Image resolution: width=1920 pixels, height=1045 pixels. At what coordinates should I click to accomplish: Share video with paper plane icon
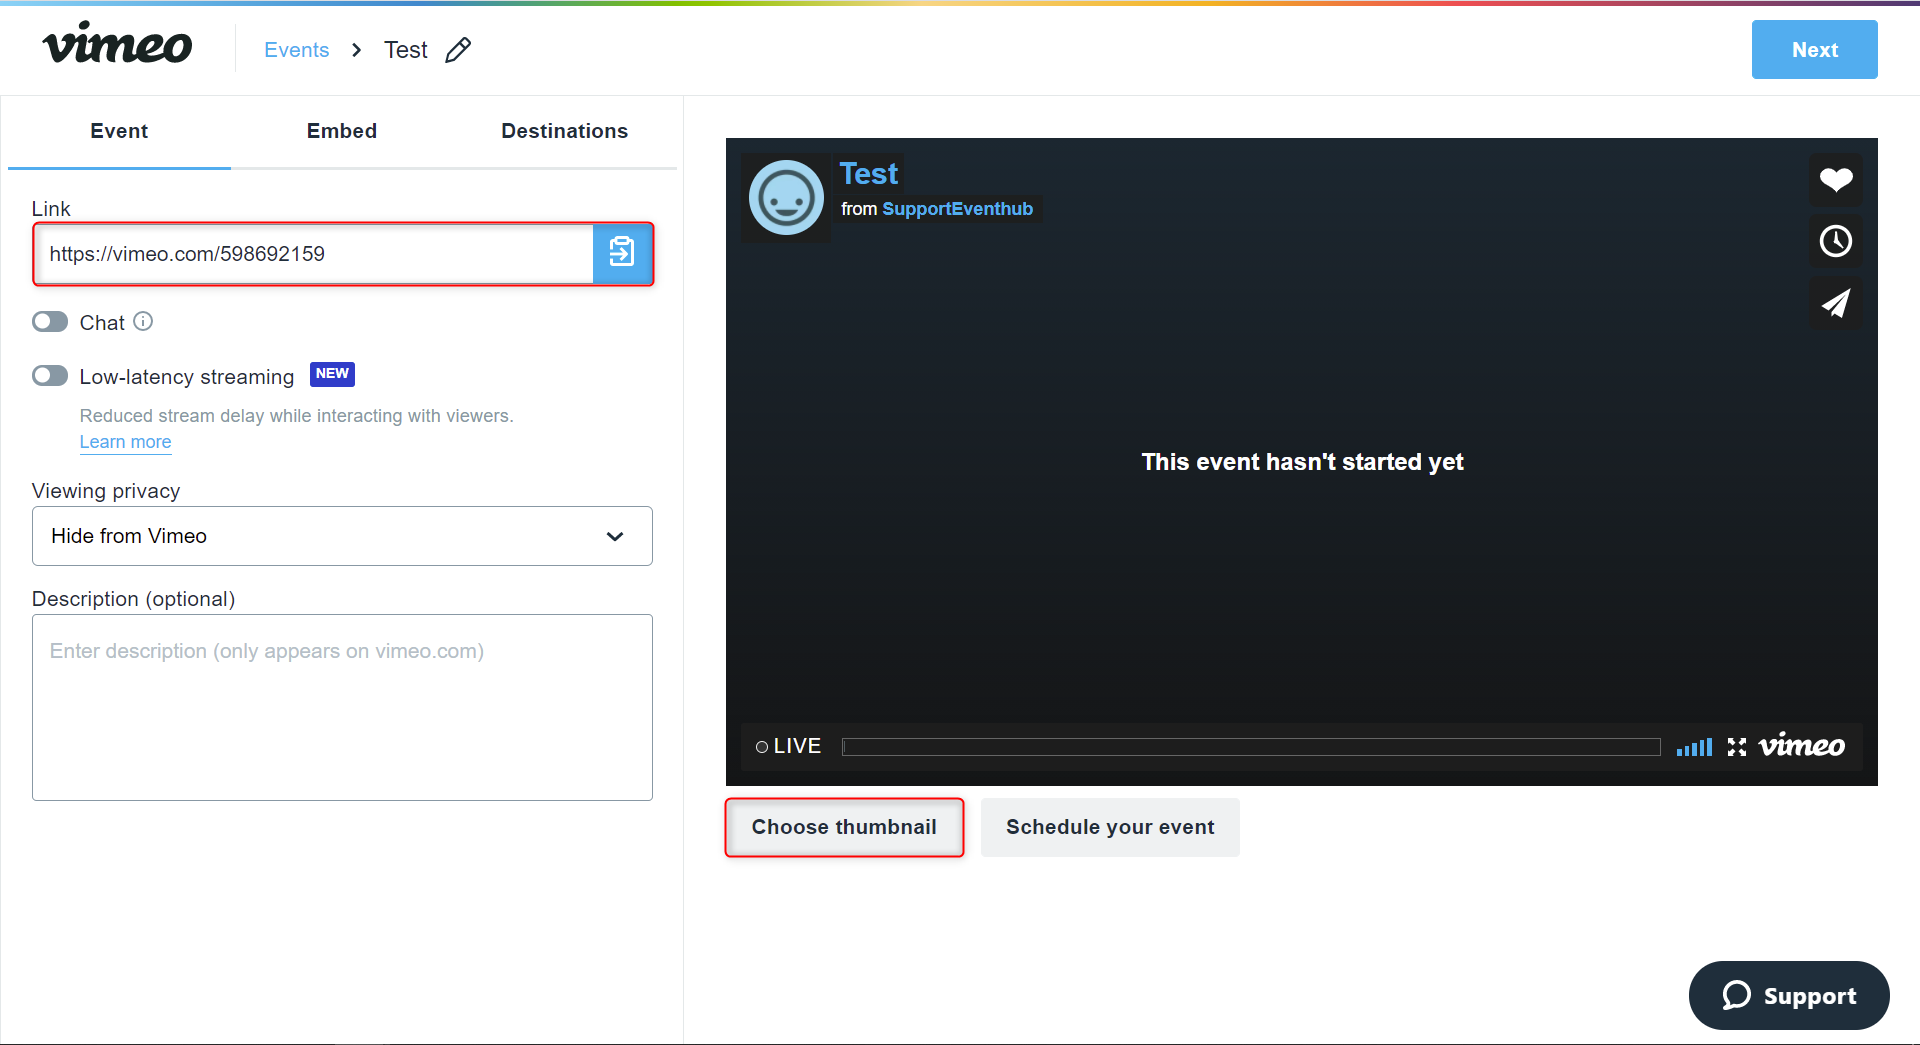(1836, 303)
